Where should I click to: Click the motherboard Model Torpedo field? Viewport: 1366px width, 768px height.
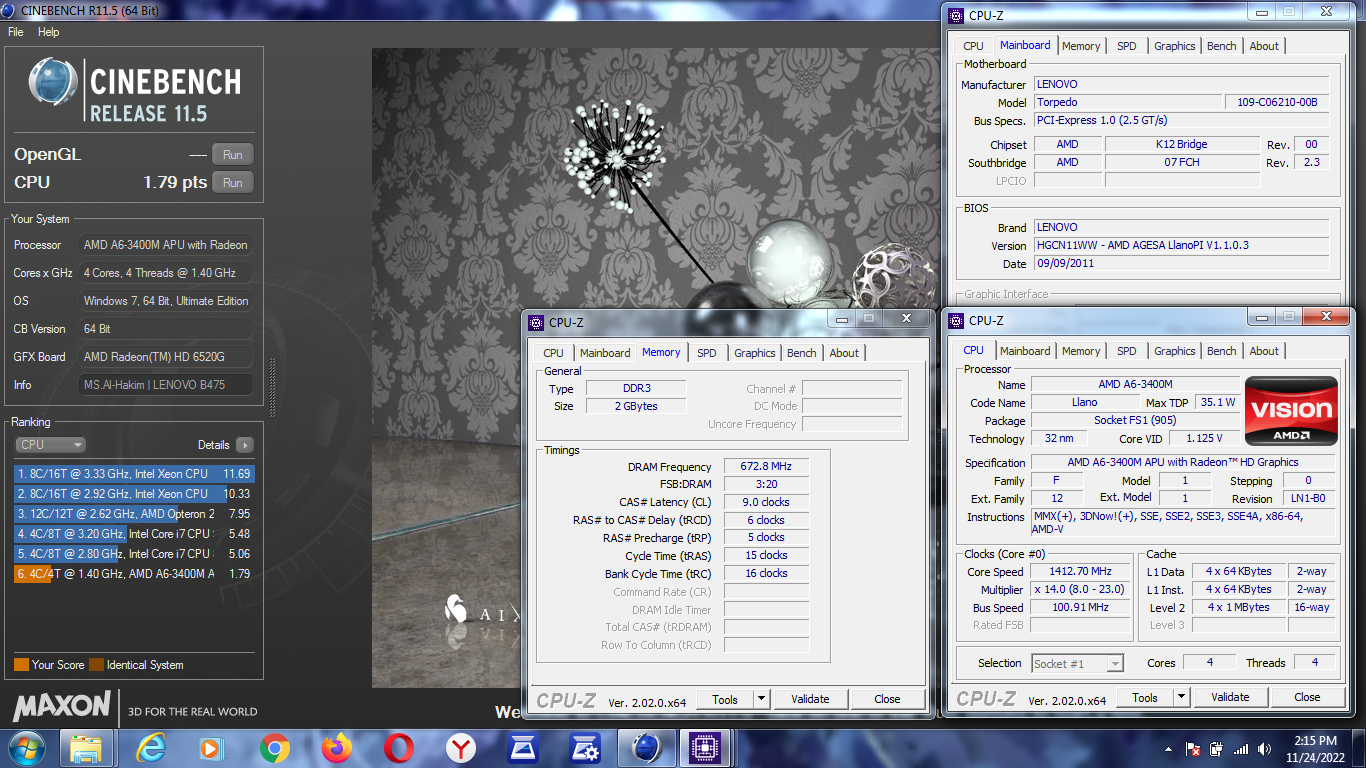tap(1126, 102)
